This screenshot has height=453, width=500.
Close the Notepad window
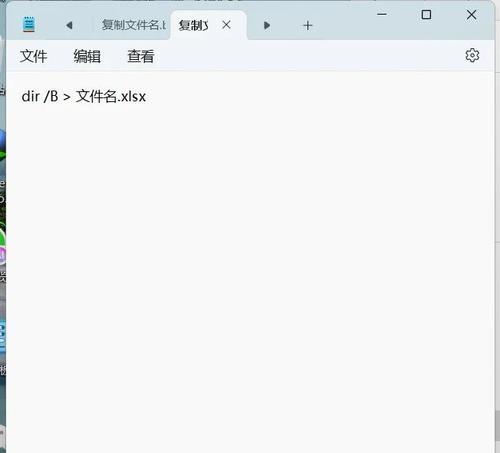coord(471,14)
